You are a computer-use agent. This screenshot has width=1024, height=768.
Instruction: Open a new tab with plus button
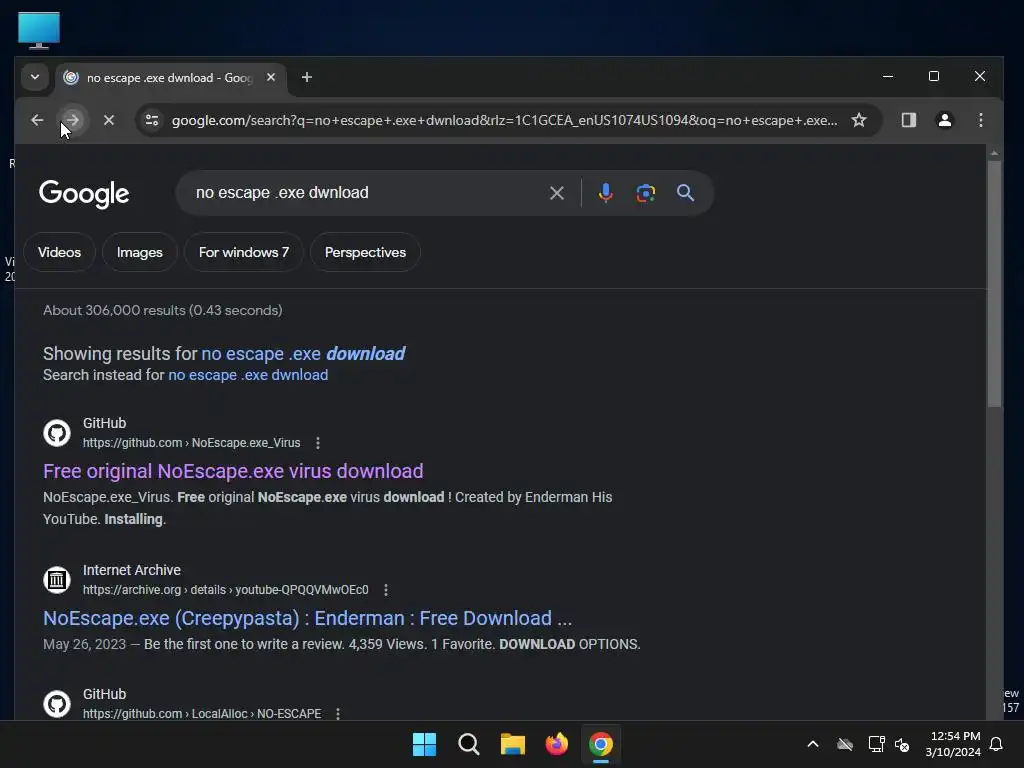tap(306, 77)
